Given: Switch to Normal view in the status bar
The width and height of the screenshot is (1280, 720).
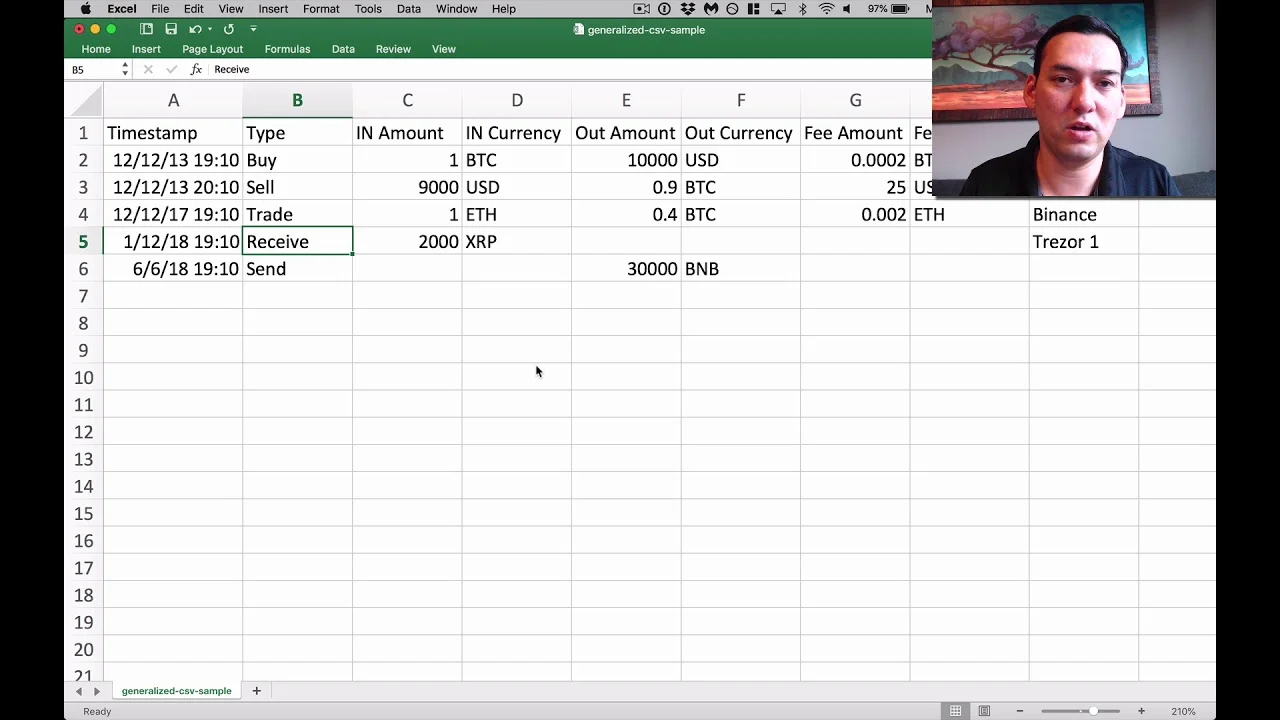Looking at the screenshot, I should pos(955,710).
